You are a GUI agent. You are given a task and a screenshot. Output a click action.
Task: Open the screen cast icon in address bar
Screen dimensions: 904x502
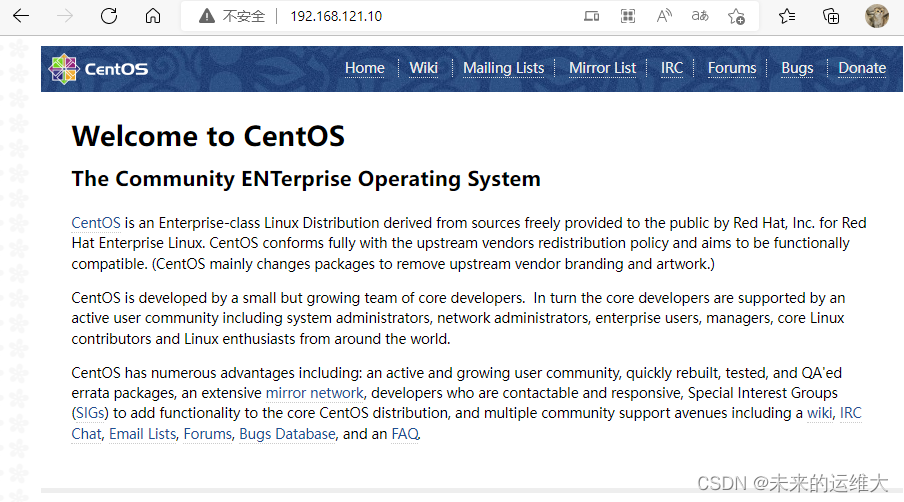pyautogui.click(x=592, y=16)
